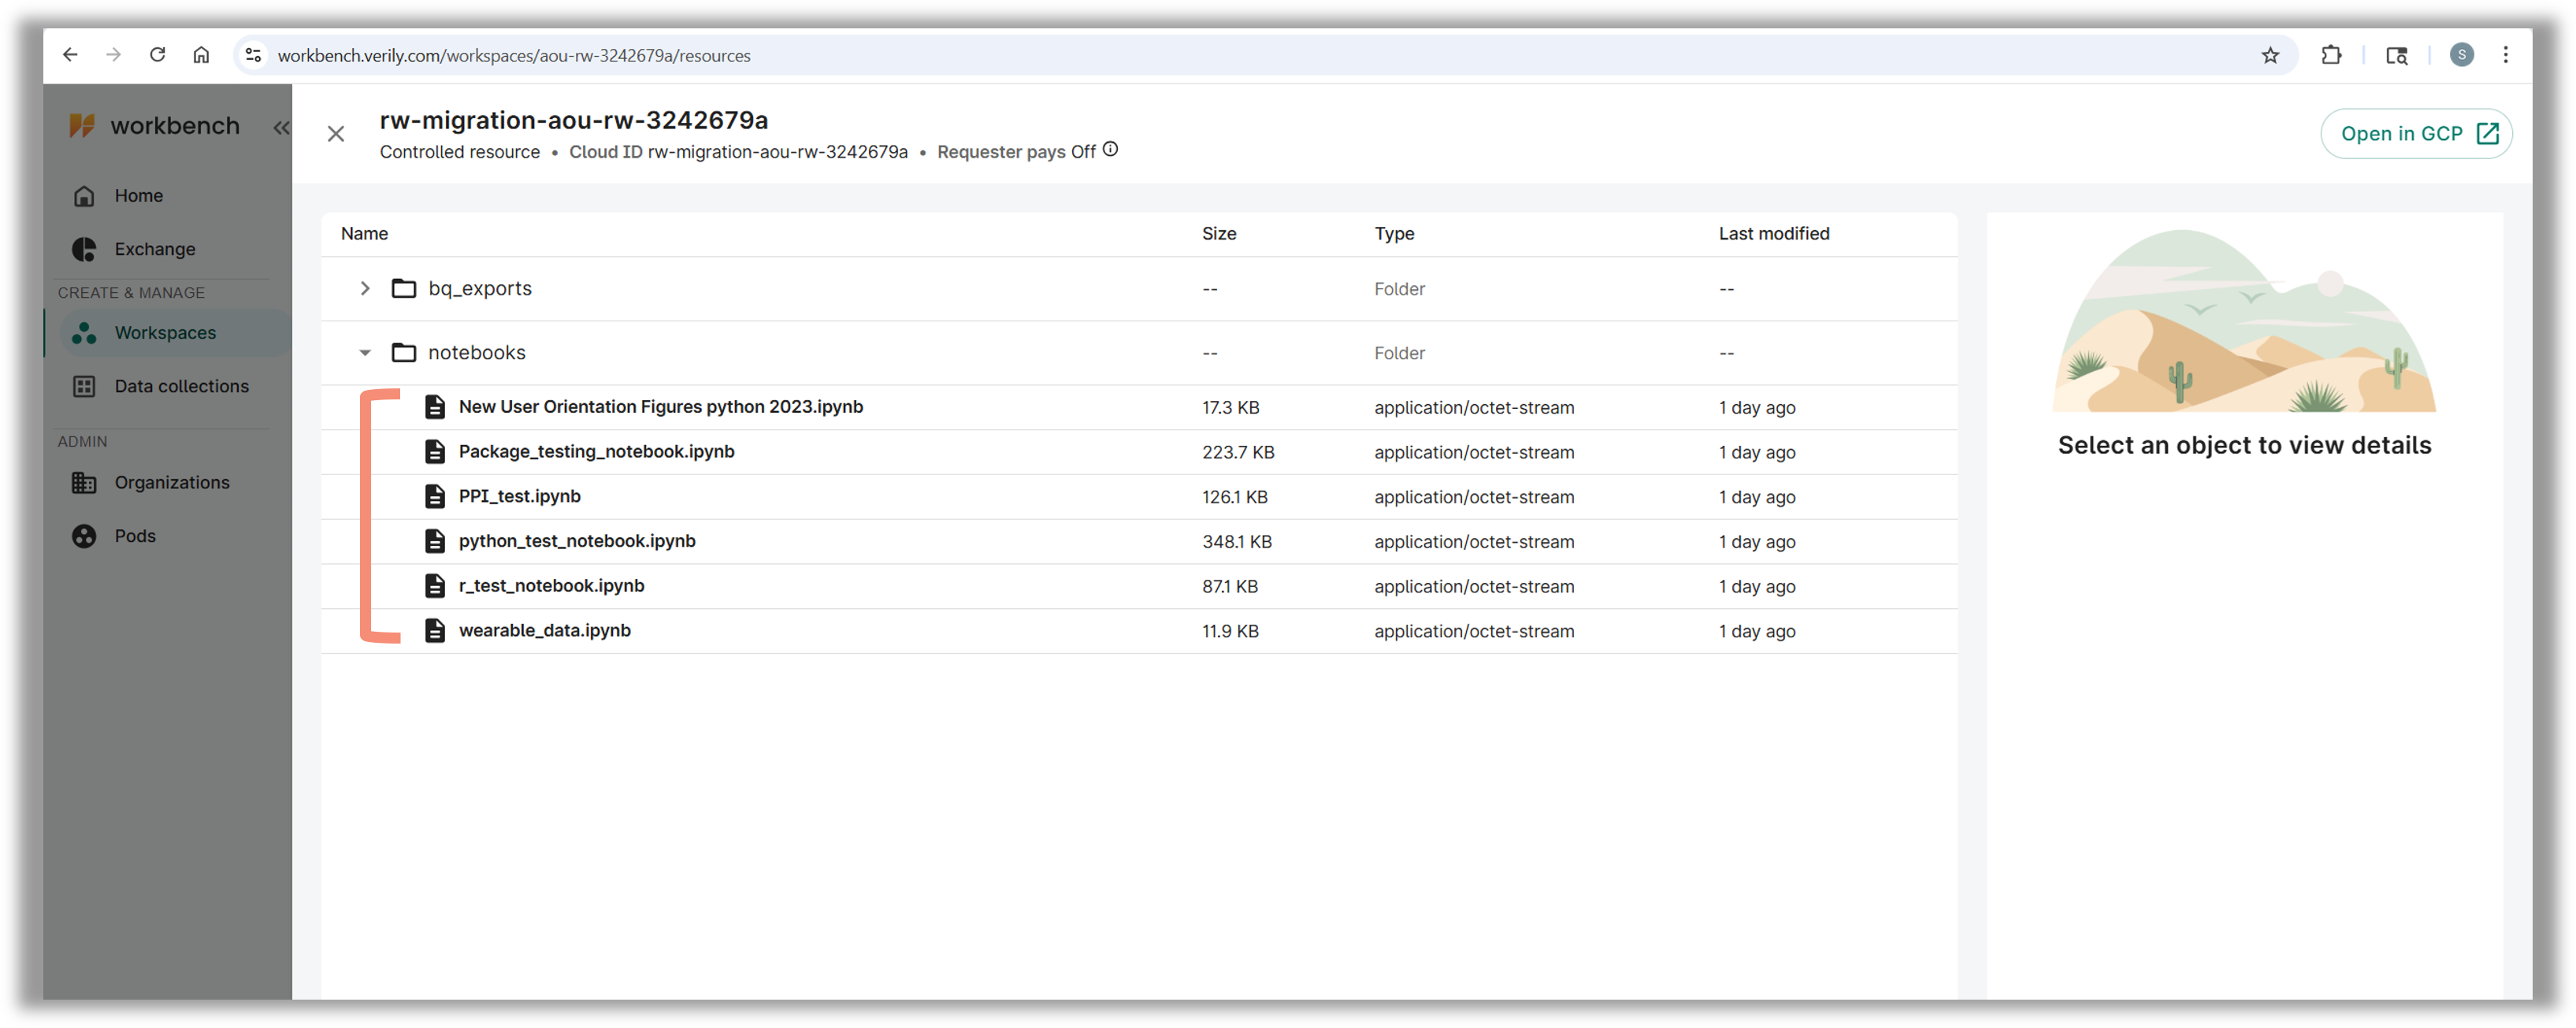Select python_test_notebook.ipynb file name
The height and width of the screenshot is (1028, 2576).
click(577, 541)
